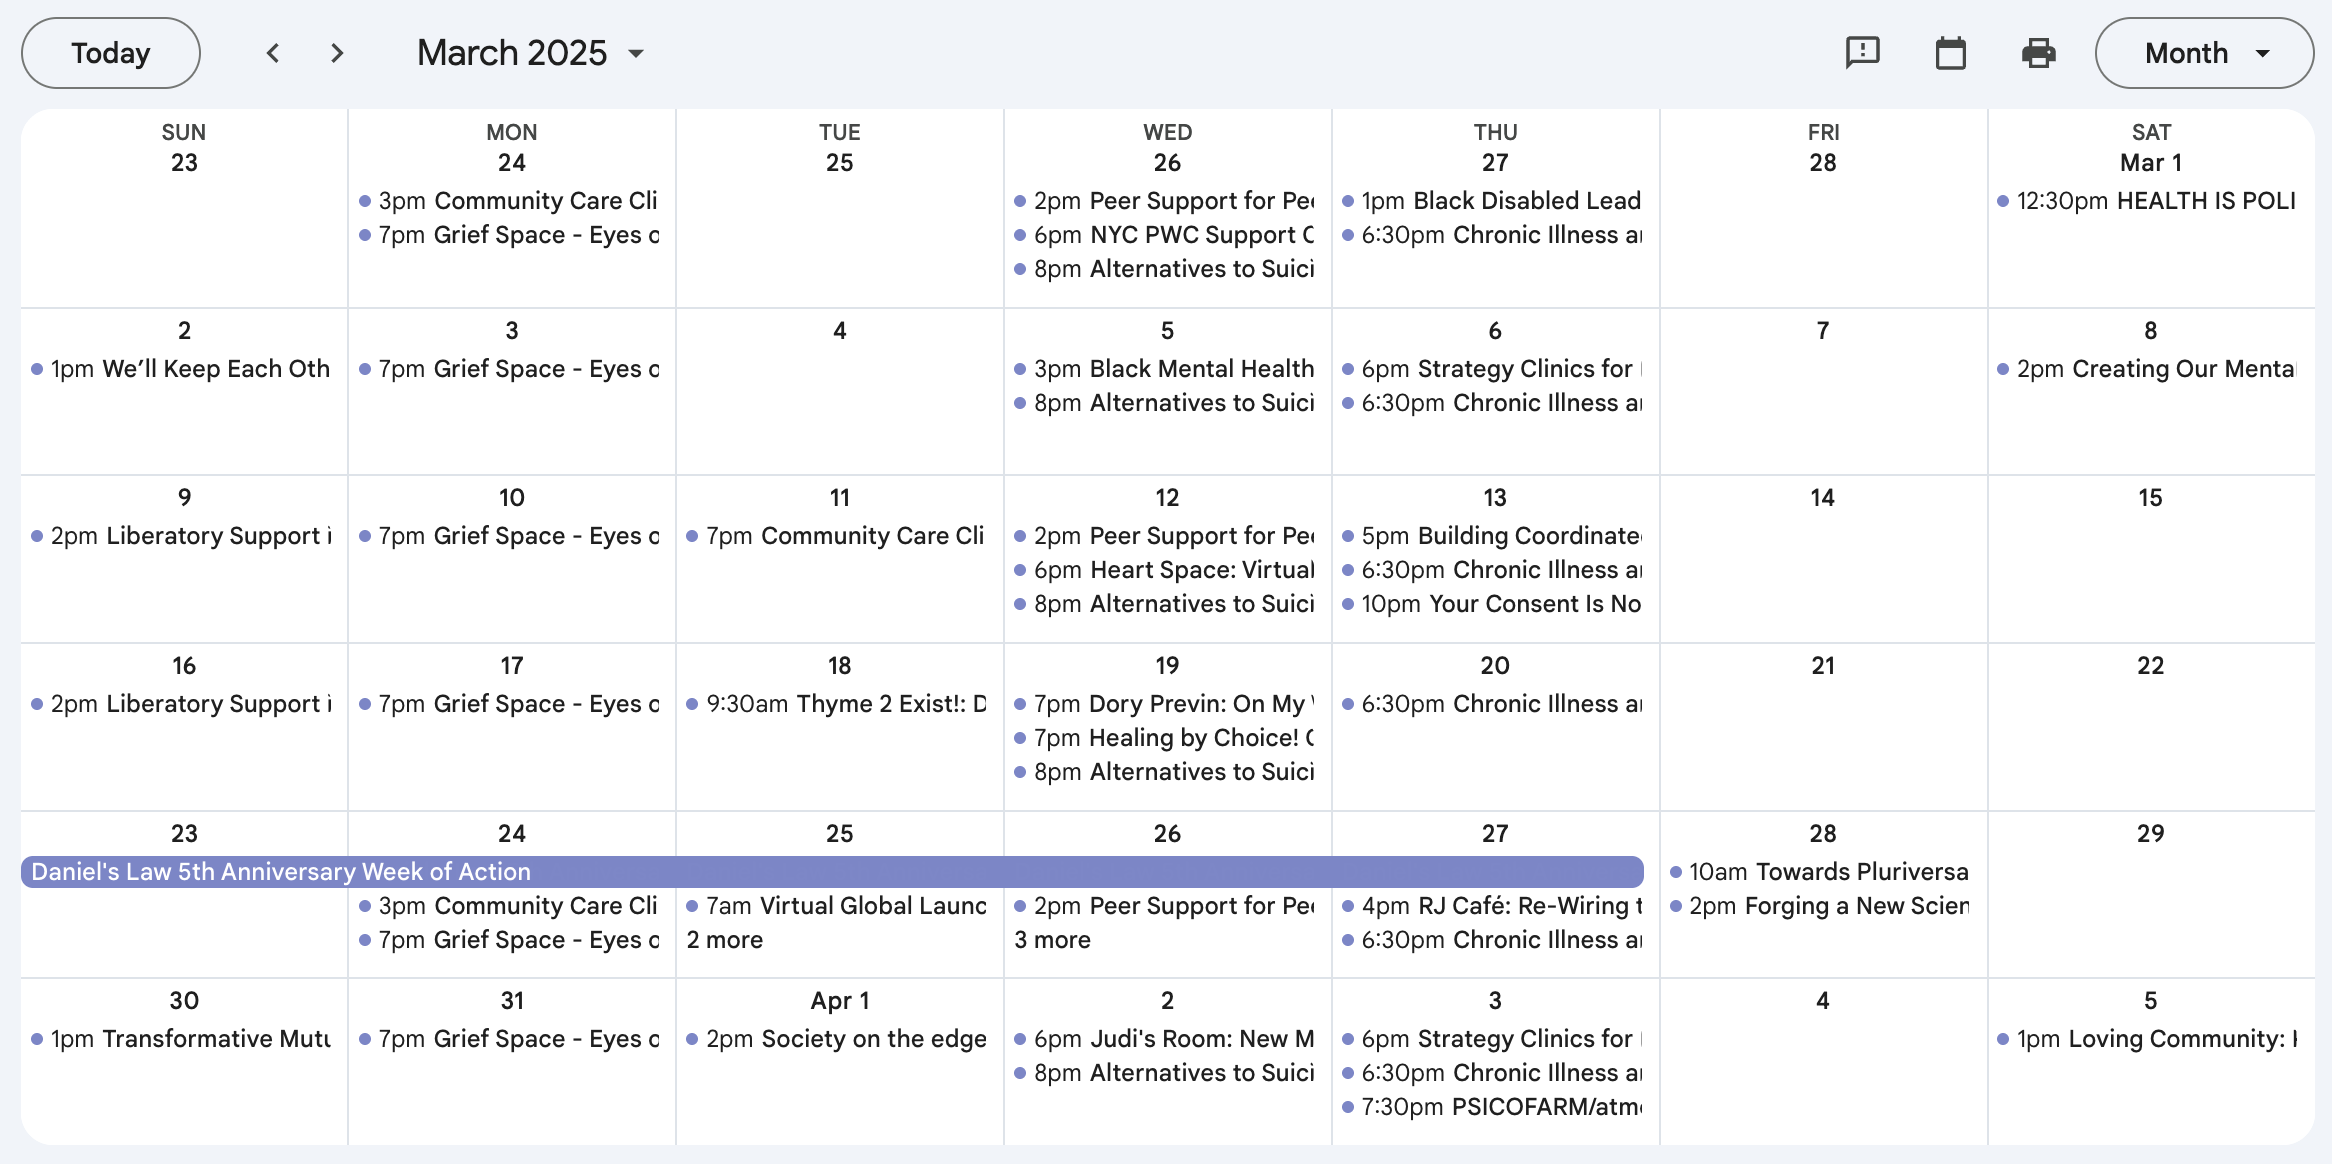Click the day number 14 cell
The width and height of the screenshot is (2332, 1164).
tap(1822, 498)
